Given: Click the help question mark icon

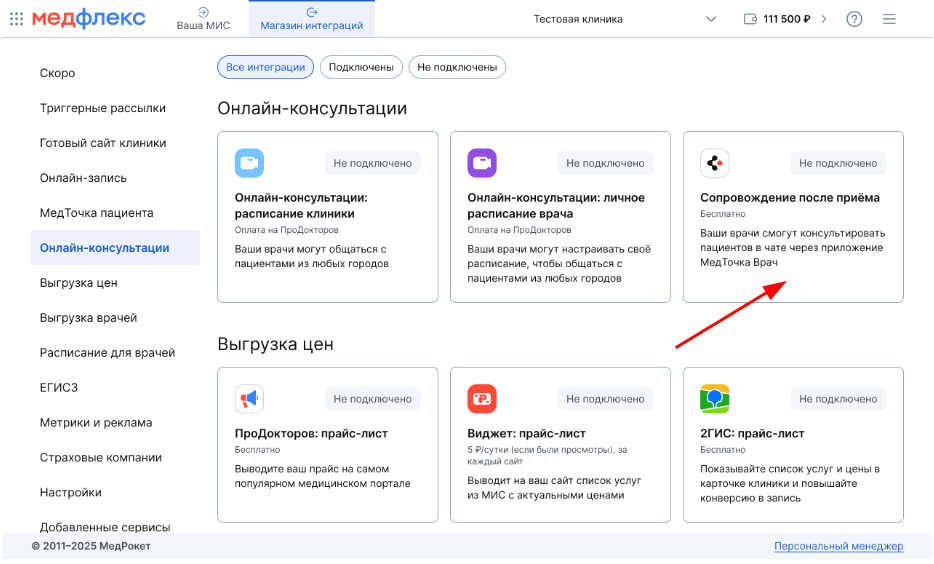Looking at the screenshot, I should (x=854, y=19).
